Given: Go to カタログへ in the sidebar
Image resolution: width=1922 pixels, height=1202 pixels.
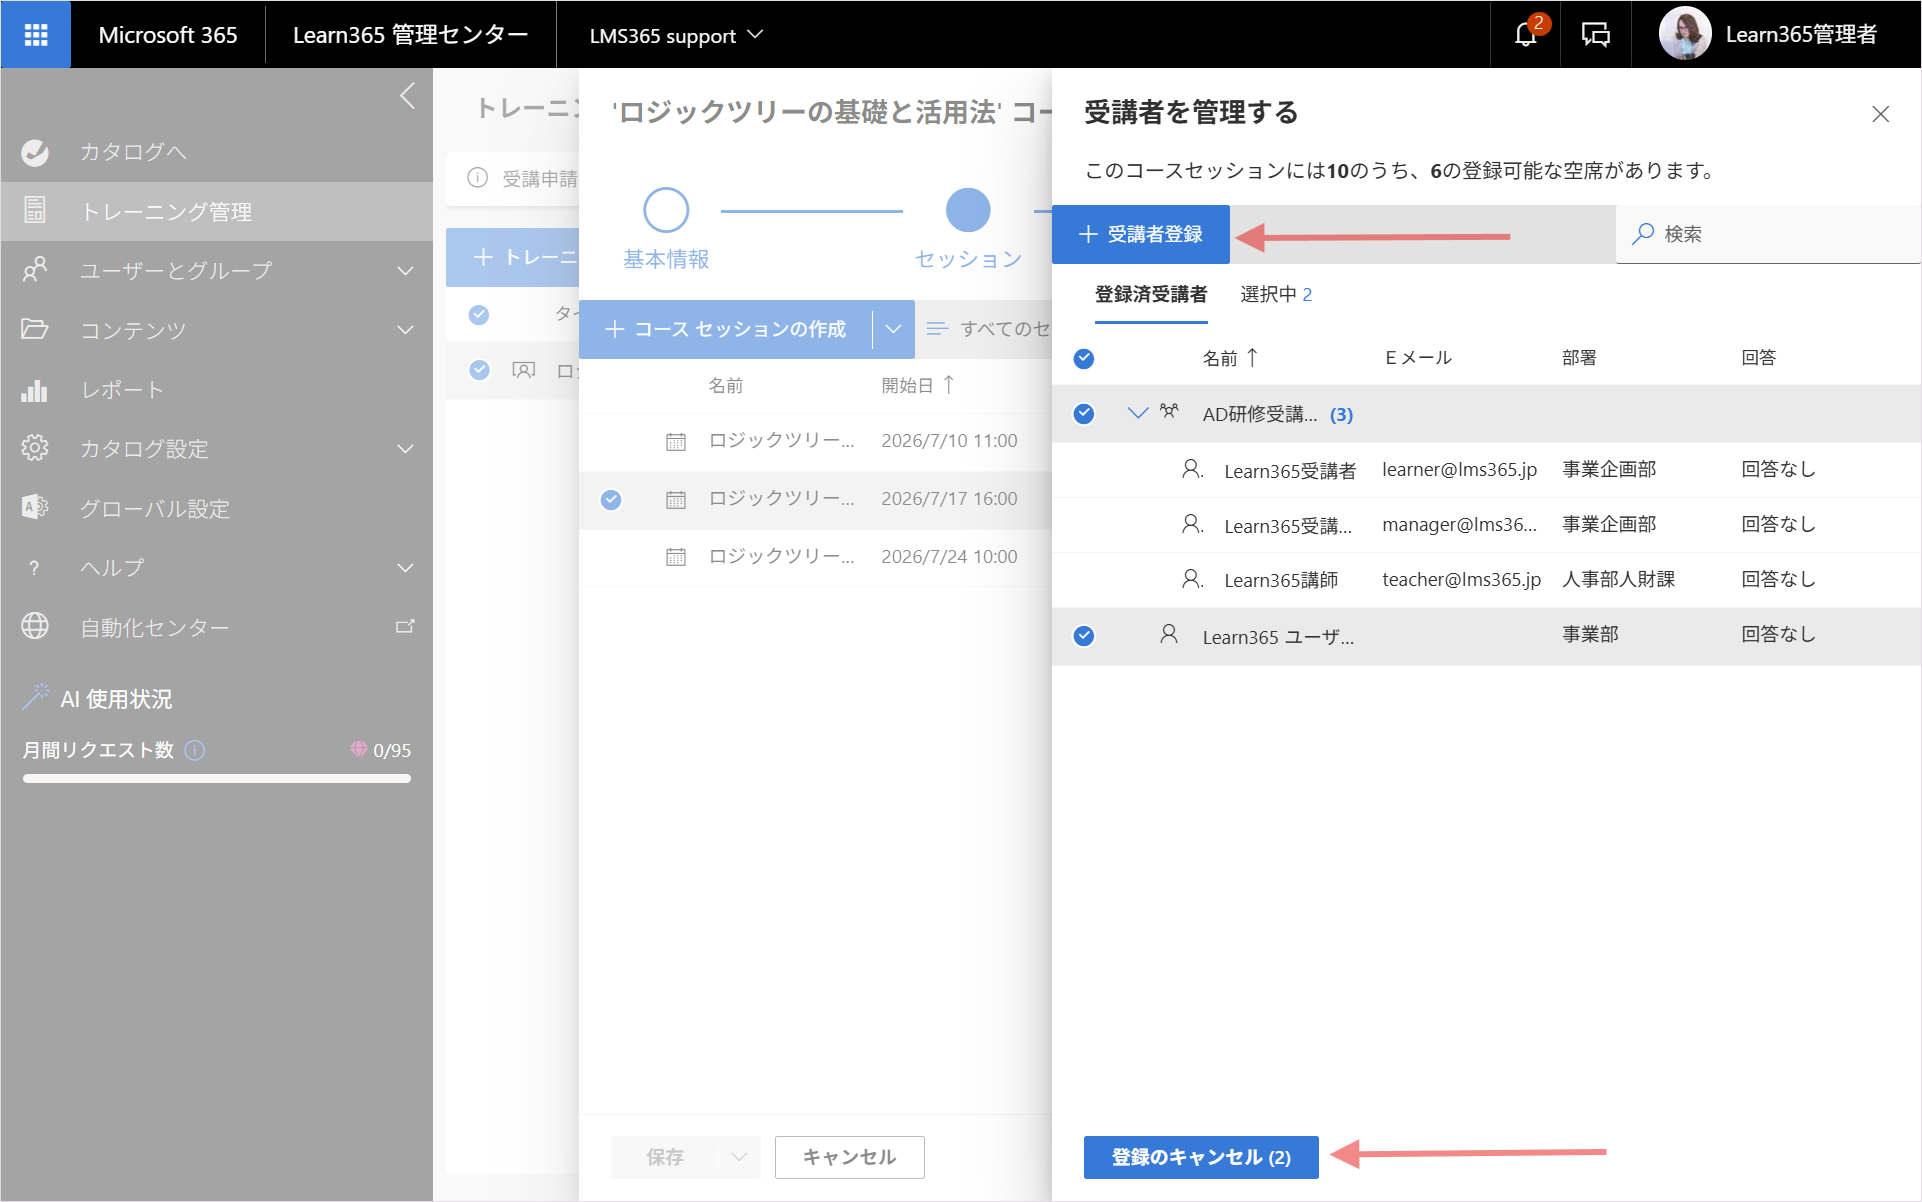Looking at the screenshot, I should [217, 152].
